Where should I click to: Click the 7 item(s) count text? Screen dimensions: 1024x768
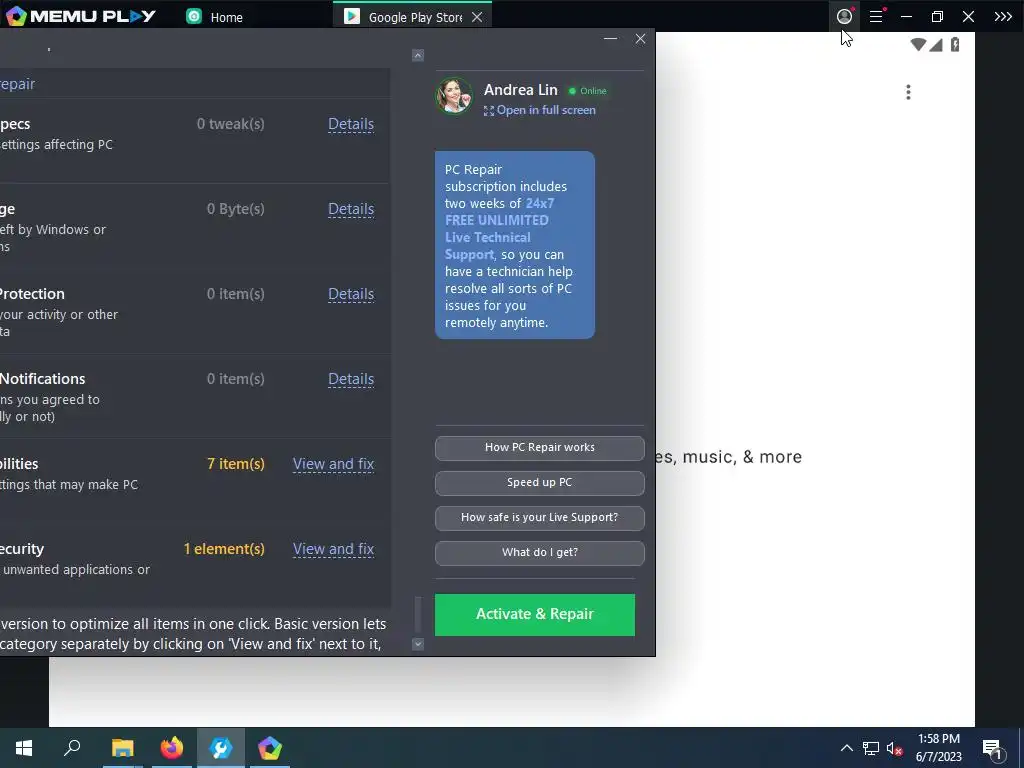(x=236, y=464)
